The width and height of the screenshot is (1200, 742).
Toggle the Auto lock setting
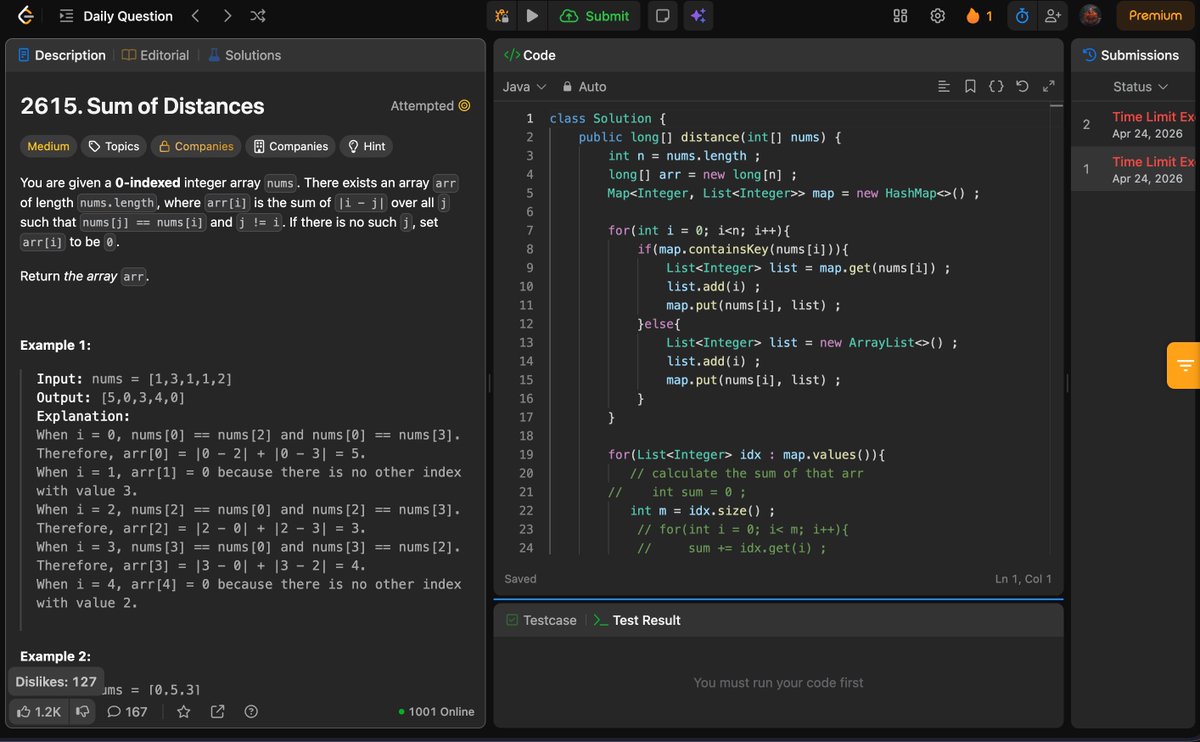[x=585, y=87]
